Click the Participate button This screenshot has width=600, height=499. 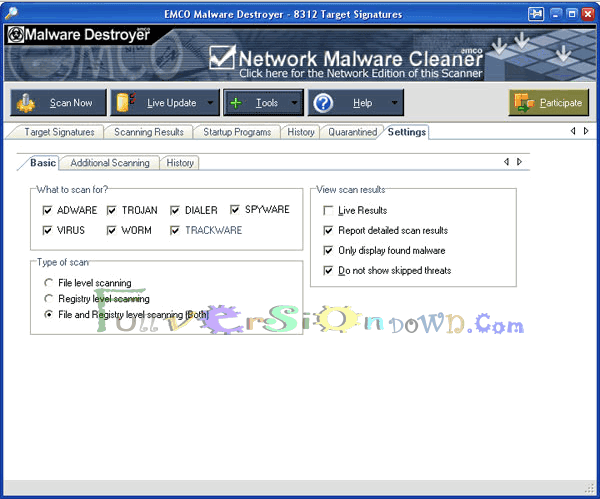pos(548,103)
